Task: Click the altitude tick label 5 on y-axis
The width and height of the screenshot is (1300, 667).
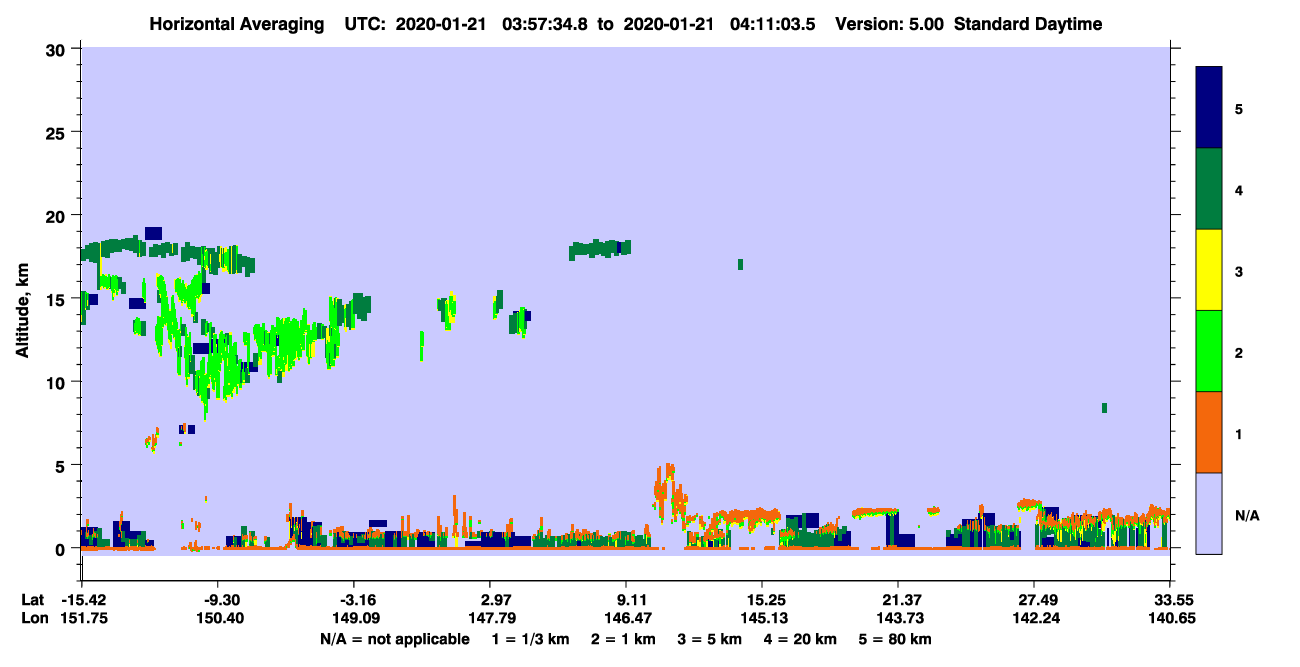Action: pos(62,465)
